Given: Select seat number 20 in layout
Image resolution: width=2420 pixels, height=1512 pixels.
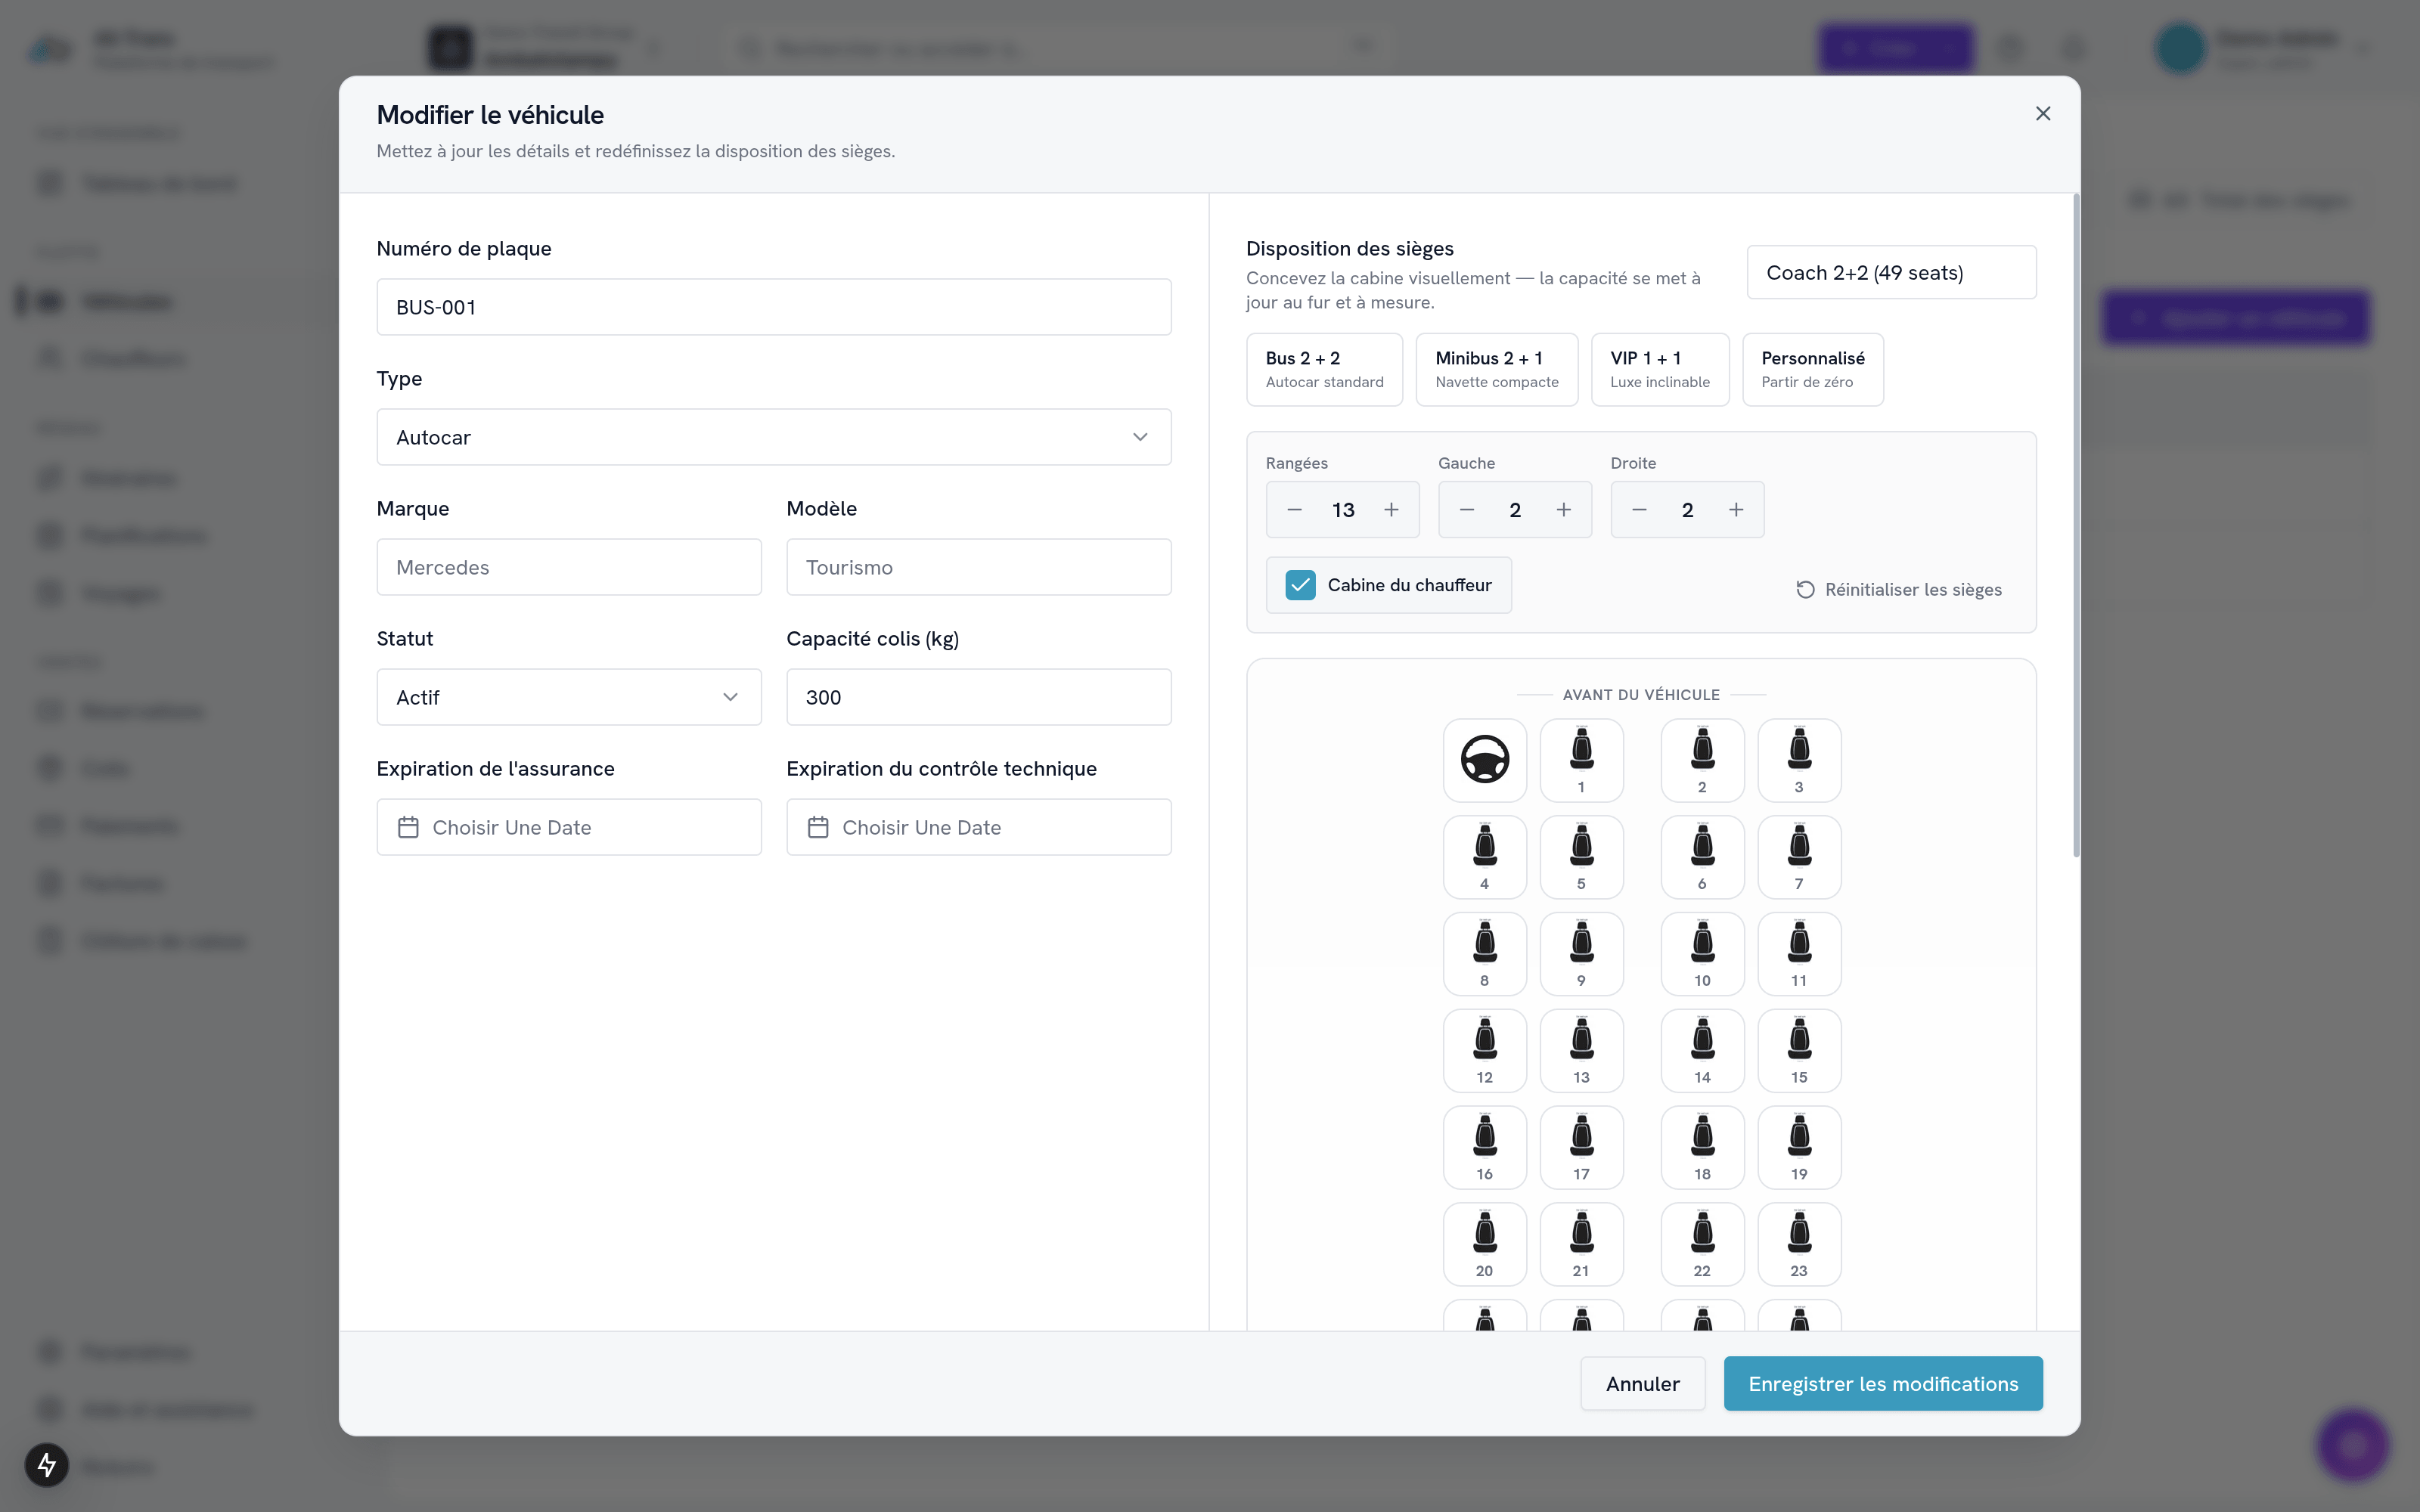Looking at the screenshot, I should coord(1485,1244).
